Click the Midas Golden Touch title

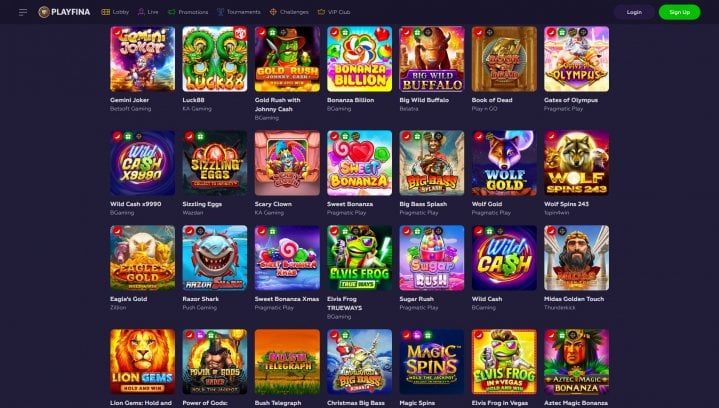pos(574,299)
